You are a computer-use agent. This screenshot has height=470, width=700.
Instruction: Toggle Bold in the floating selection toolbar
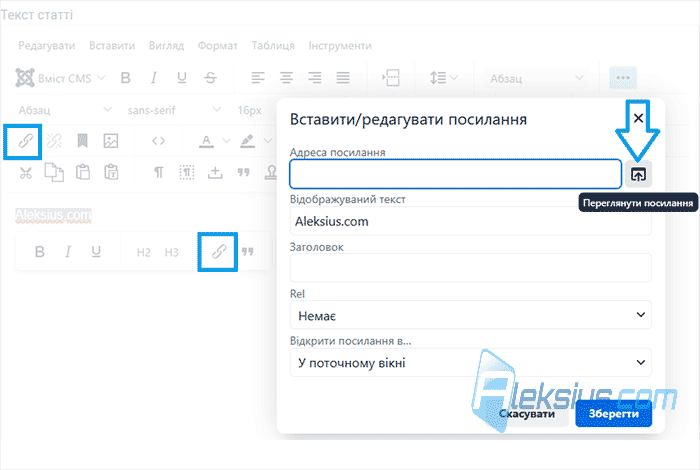39,252
